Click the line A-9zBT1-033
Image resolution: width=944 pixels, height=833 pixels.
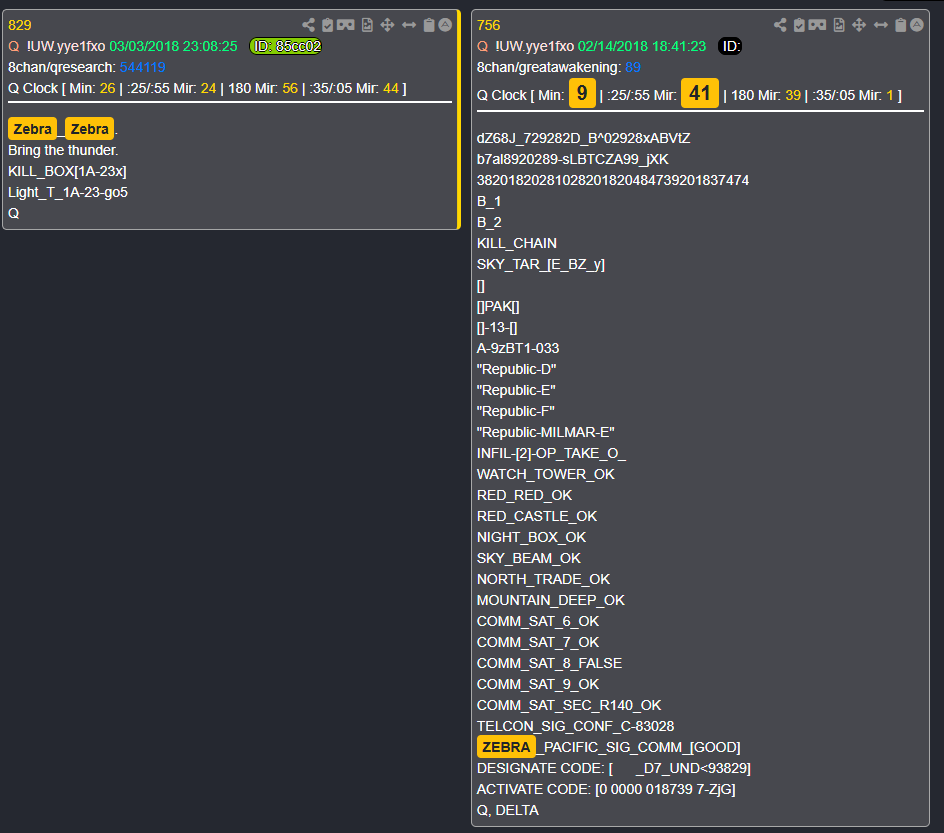[x=518, y=348]
